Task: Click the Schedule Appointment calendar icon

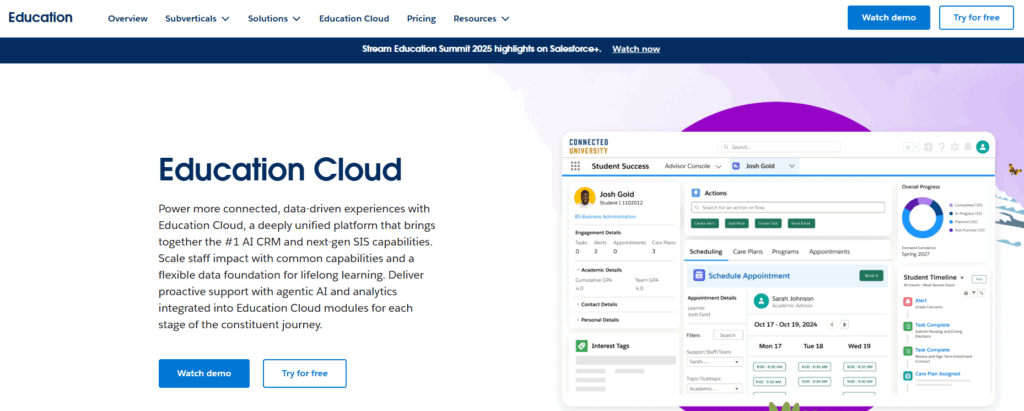Action: [698, 275]
